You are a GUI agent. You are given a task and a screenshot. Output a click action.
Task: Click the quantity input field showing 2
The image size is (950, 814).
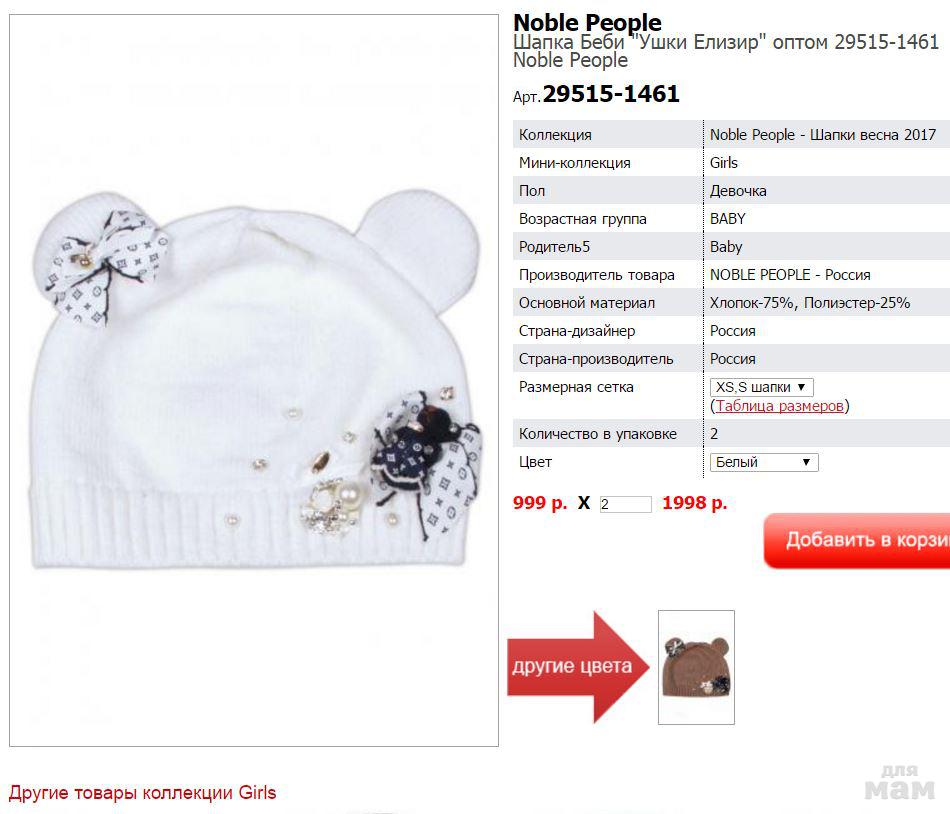[626, 504]
